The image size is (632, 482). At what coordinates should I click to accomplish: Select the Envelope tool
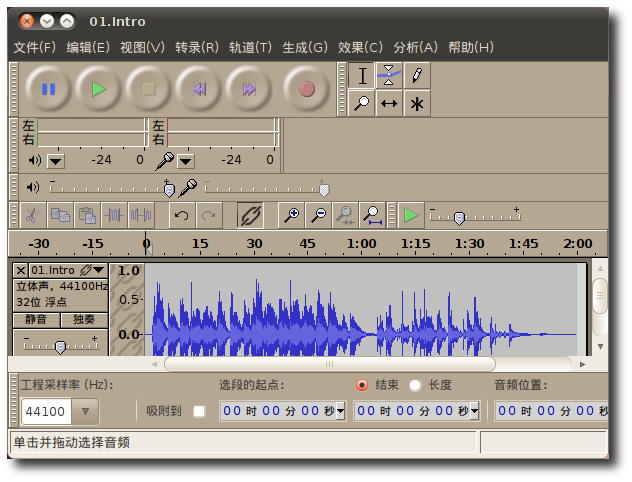pos(389,75)
